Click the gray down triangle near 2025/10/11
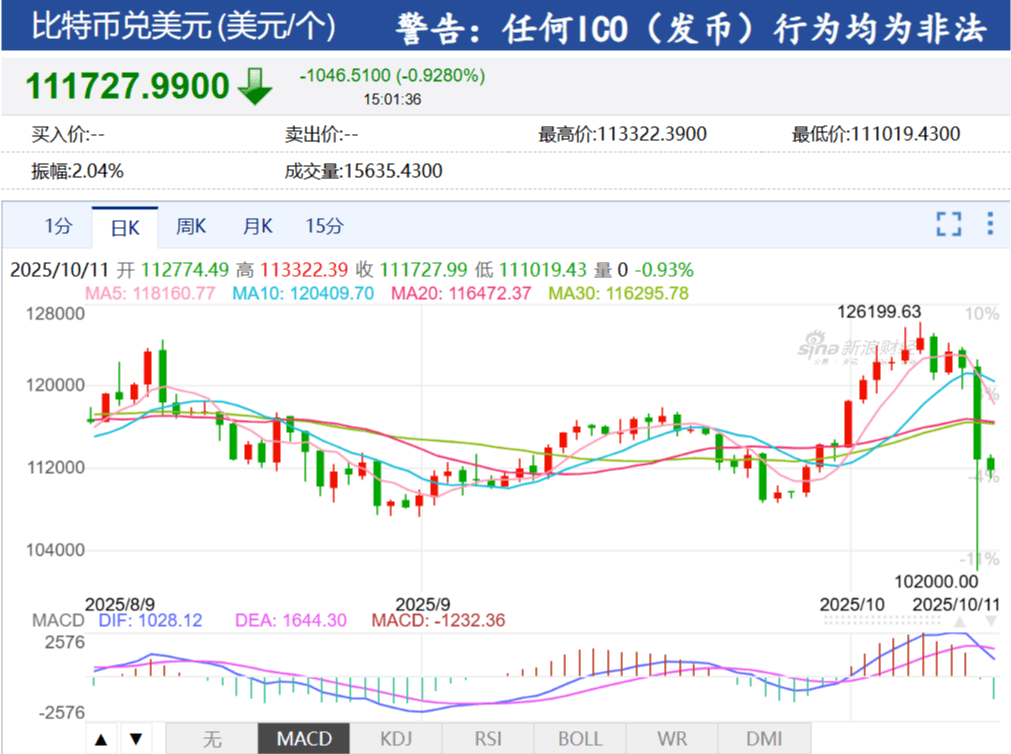 click(x=991, y=622)
